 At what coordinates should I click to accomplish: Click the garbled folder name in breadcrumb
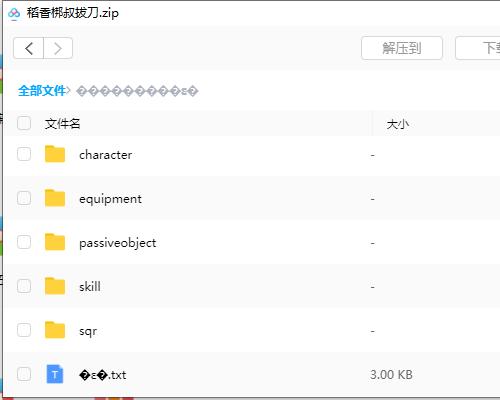(x=137, y=91)
